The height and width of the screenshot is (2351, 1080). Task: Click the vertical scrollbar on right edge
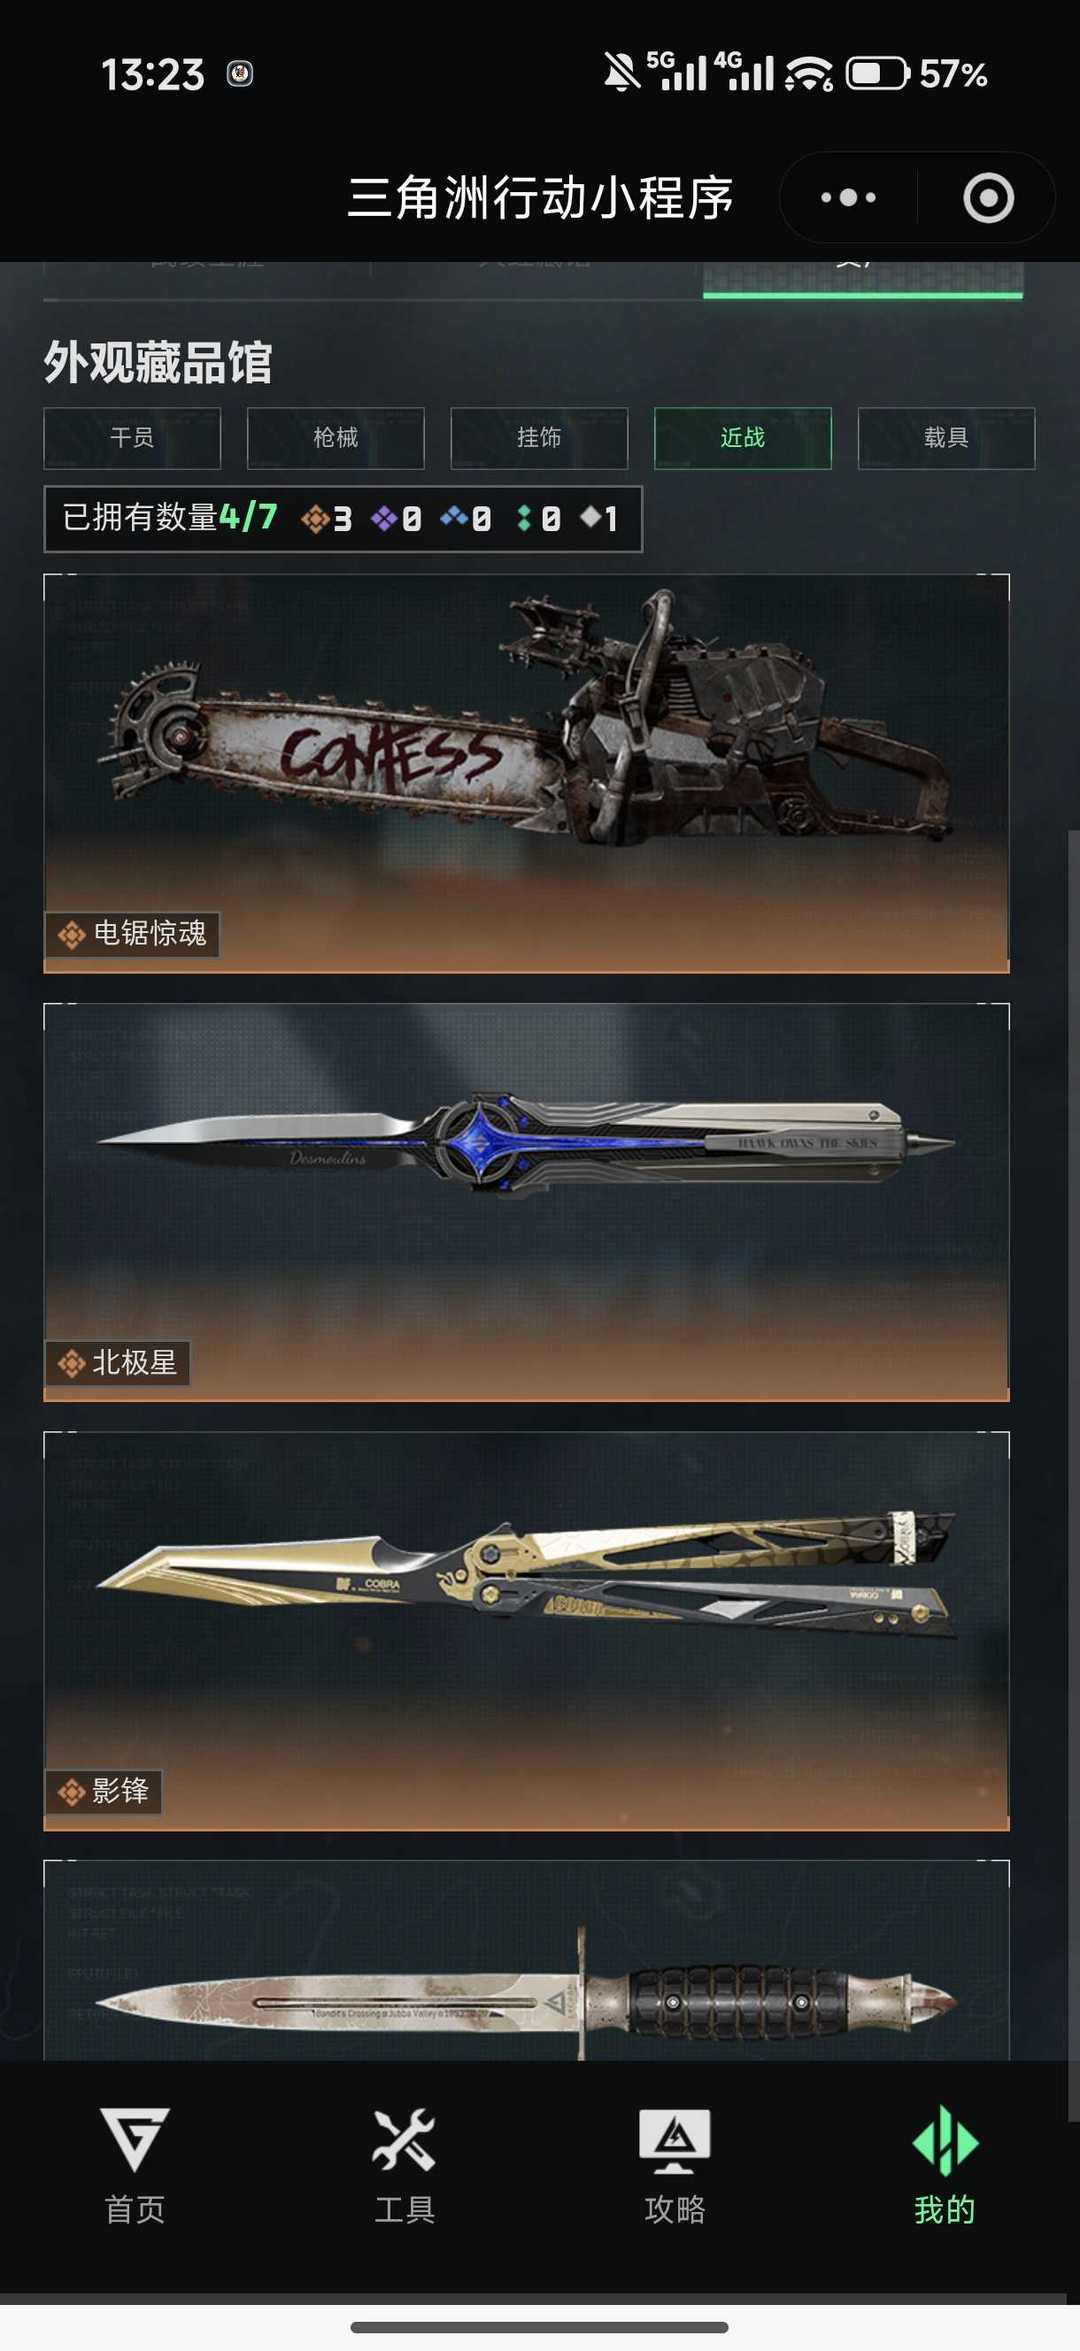1073,1475
